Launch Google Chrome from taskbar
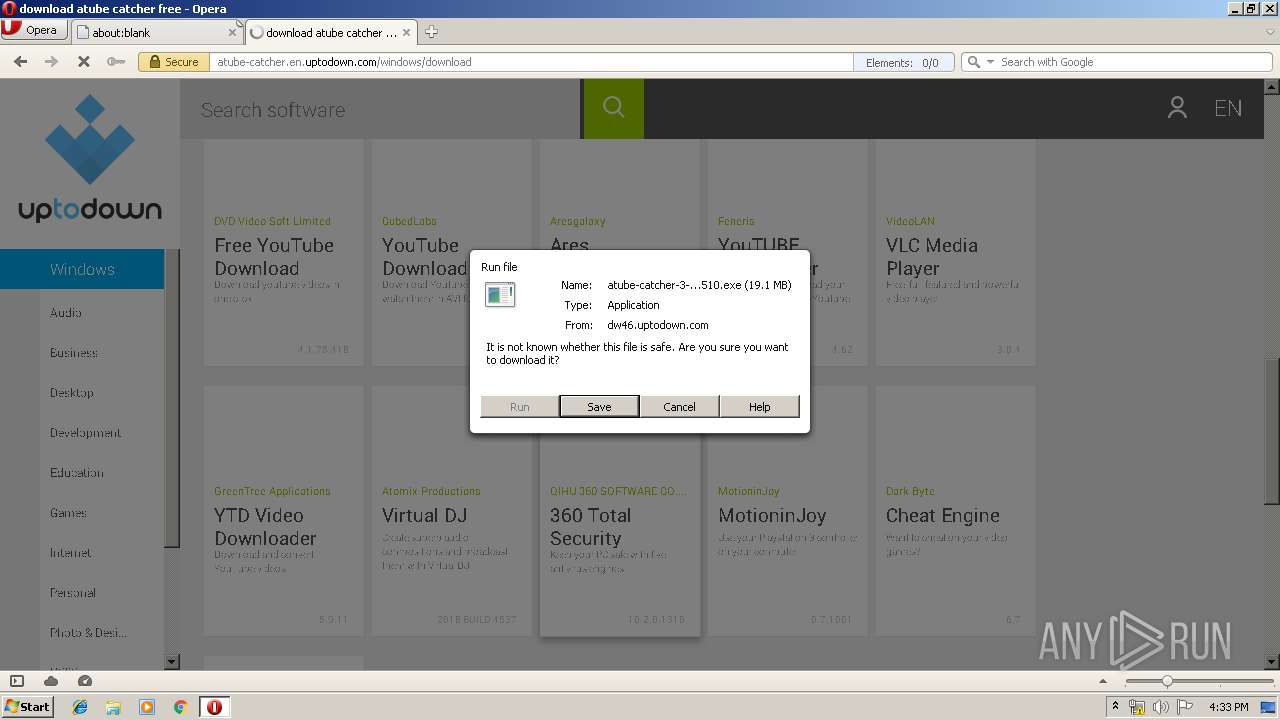This screenshot has height=720, width=1280. click(181, 707)
